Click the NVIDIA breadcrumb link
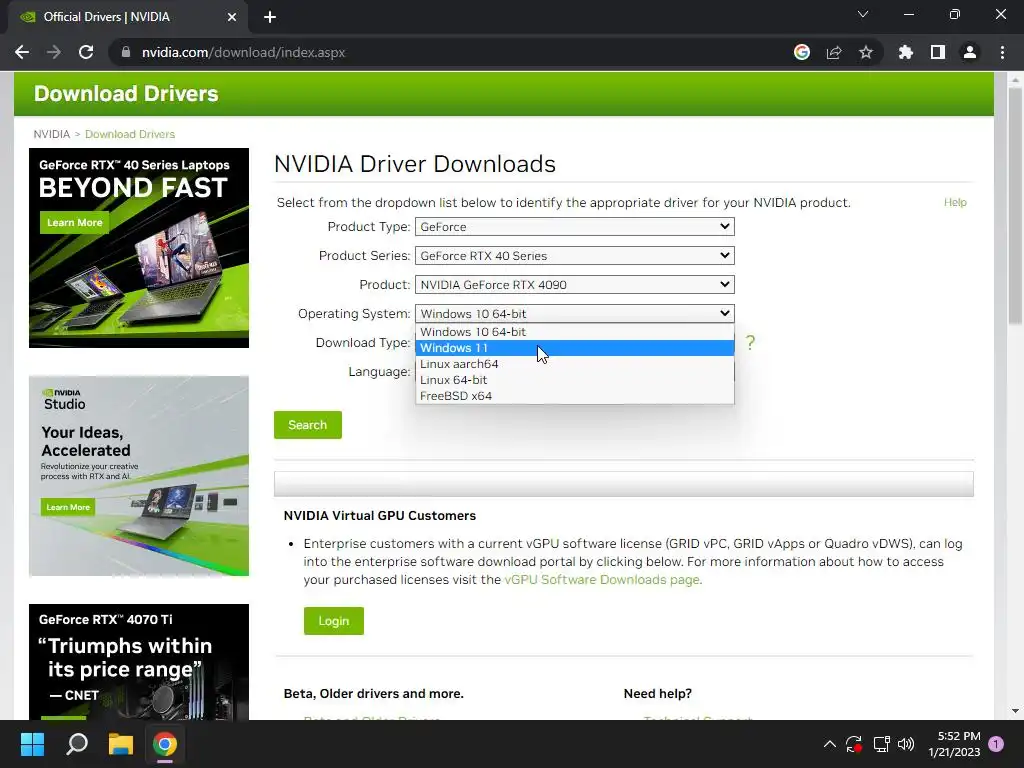1024x768 pixels. tap(52, 134)
